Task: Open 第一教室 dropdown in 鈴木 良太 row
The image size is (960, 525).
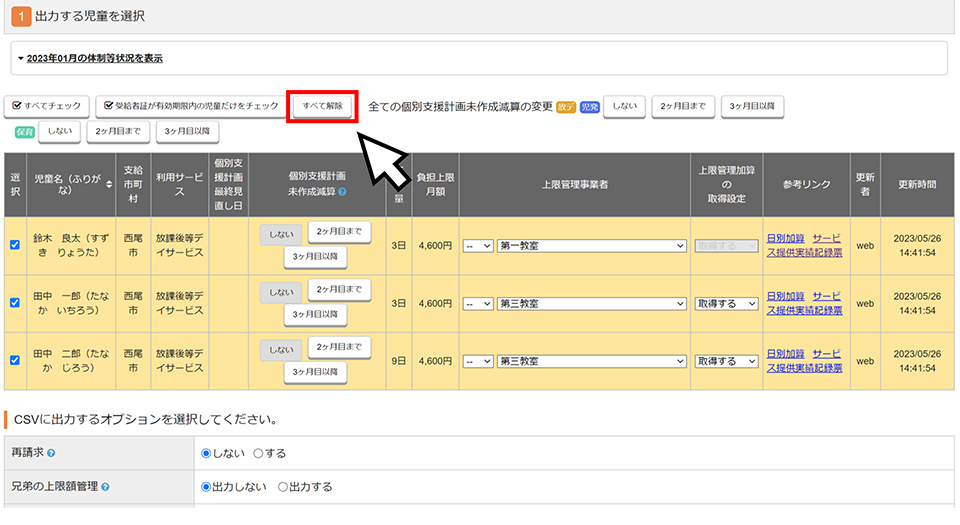Action: tap(591, 246)
